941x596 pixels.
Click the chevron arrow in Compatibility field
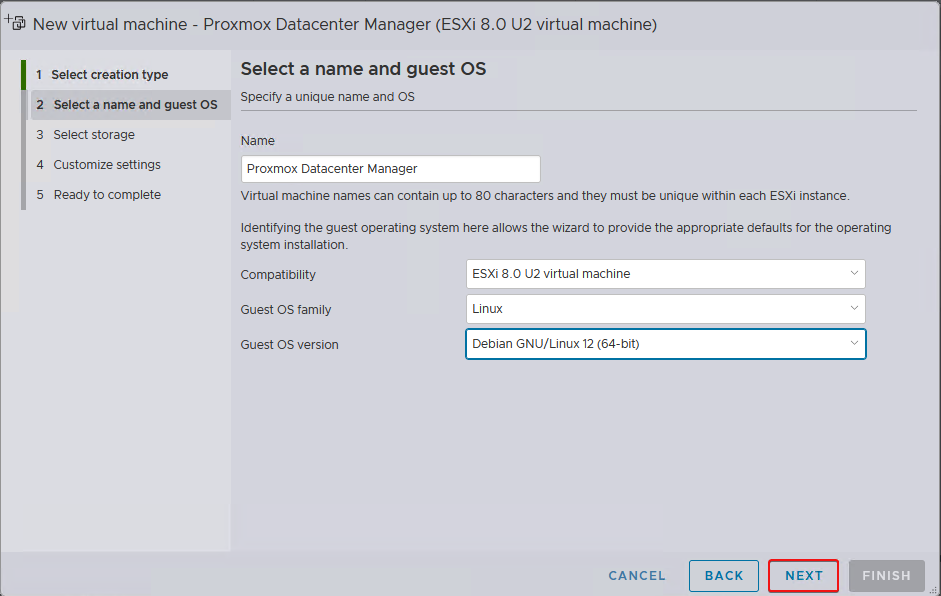coord(853,273)
